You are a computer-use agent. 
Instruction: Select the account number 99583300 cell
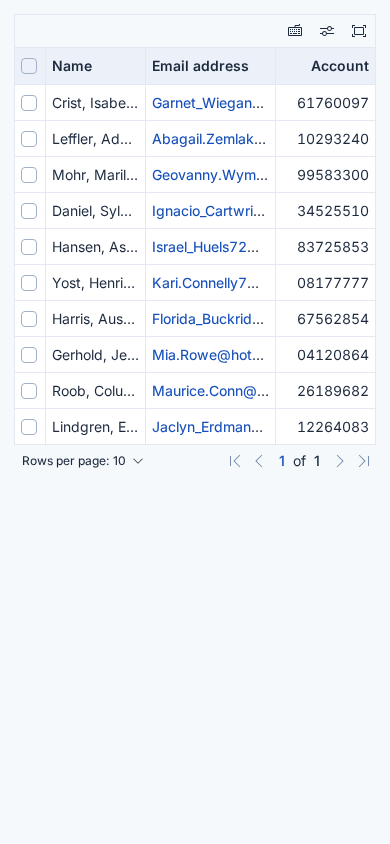coord(325,175)
